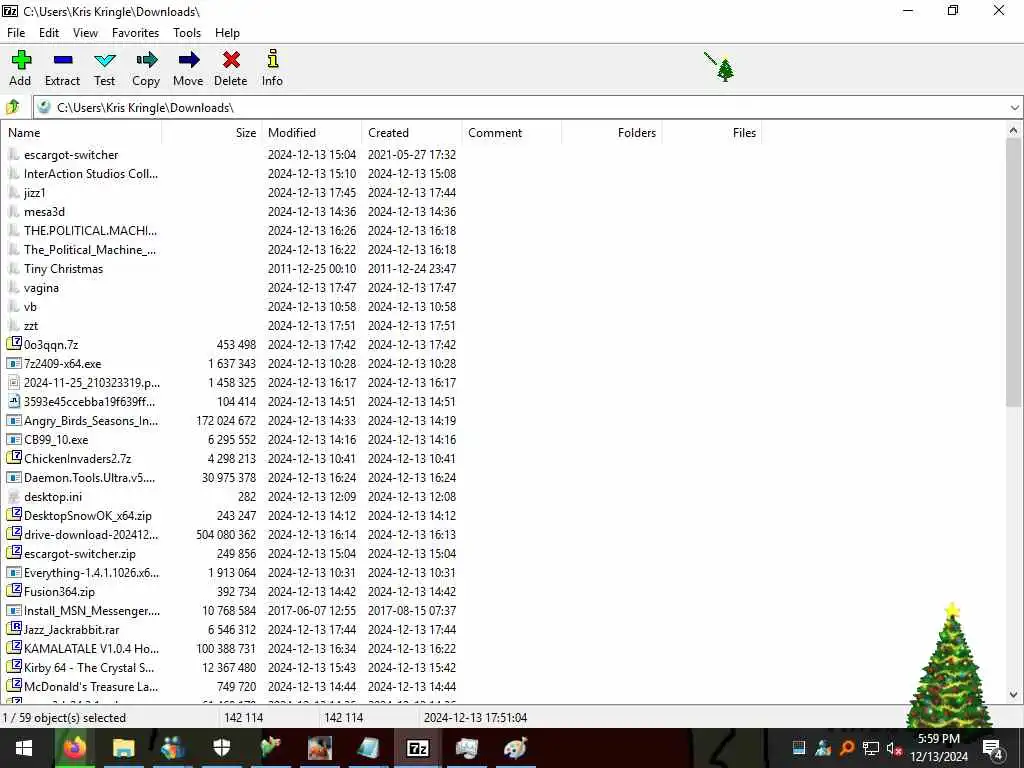Click the scrollbar down arrow
This screenshot has width=1024, height=768.
tap(1013, 695)
